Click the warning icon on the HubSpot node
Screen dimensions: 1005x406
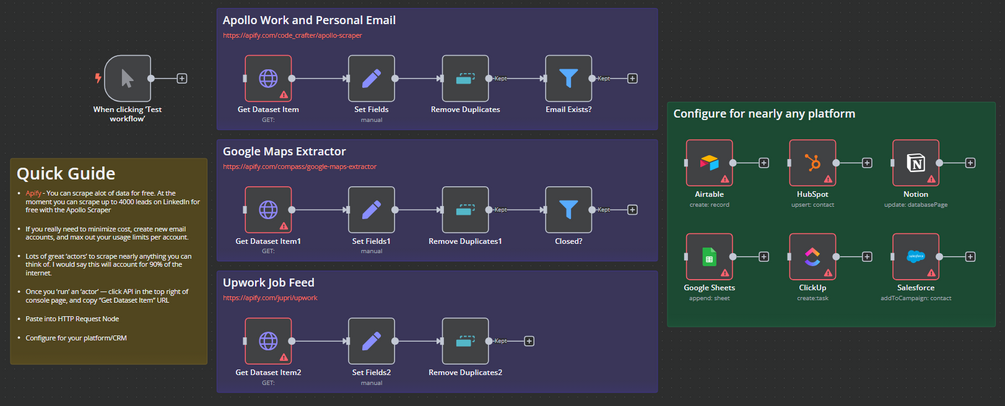tap(827, 179)
